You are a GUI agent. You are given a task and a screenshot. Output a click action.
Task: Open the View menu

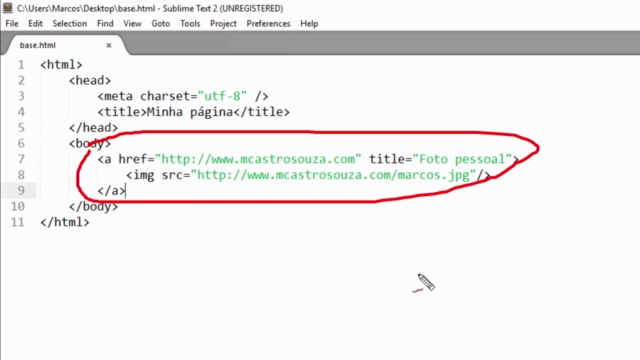point(132,24)
